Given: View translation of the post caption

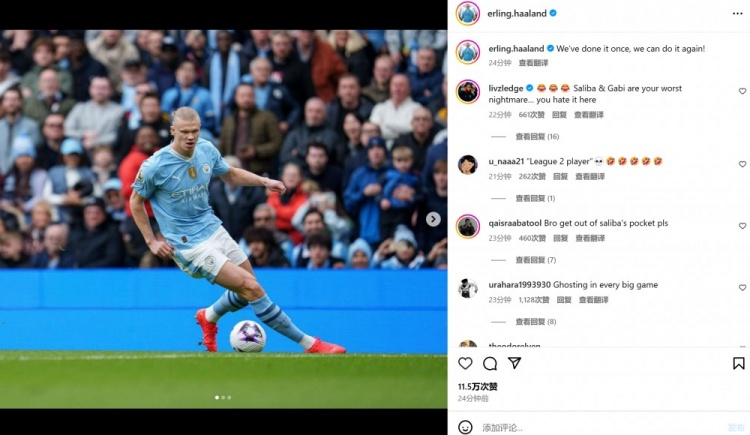Looking at the screenshot, I should (533, 63).
